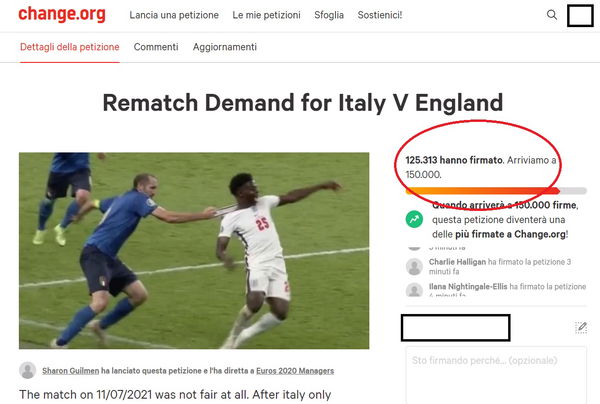Open the Sharon Guilmen author link
The width and height of the screenshot is (600, 404).
[70, 370]
